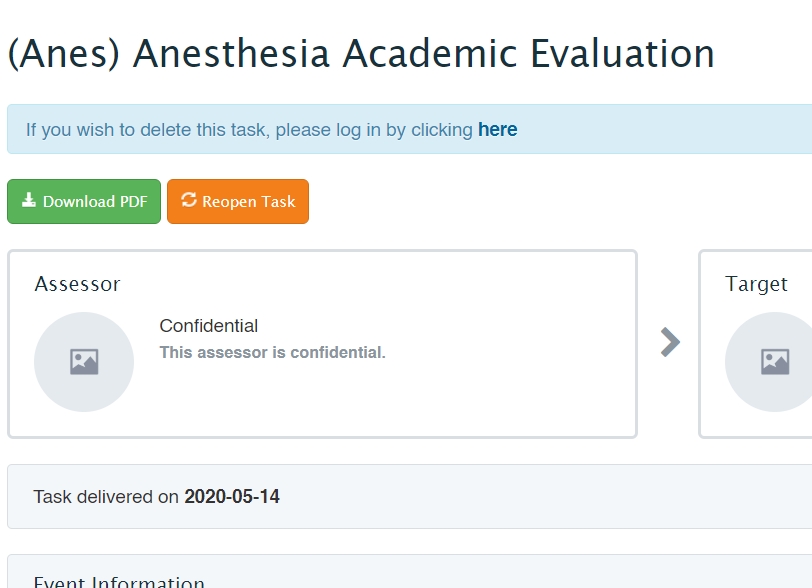Click the refresh icon on Reopen Task
The width and height of the screenshot is (812, 588).
[189, 201]
